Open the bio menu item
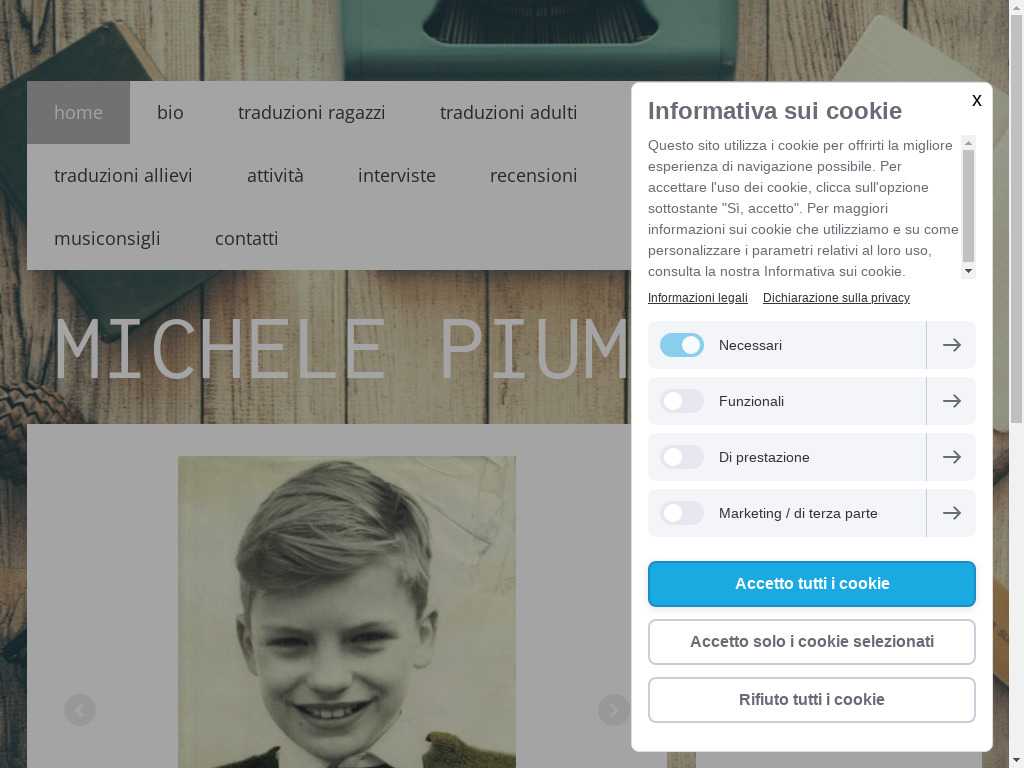1024x768 pixels. coord(170,112)
